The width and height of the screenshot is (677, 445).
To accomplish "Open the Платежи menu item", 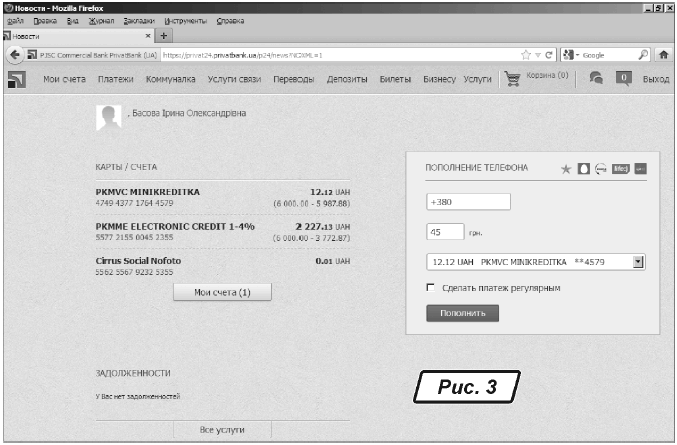I will pos(115,79).
